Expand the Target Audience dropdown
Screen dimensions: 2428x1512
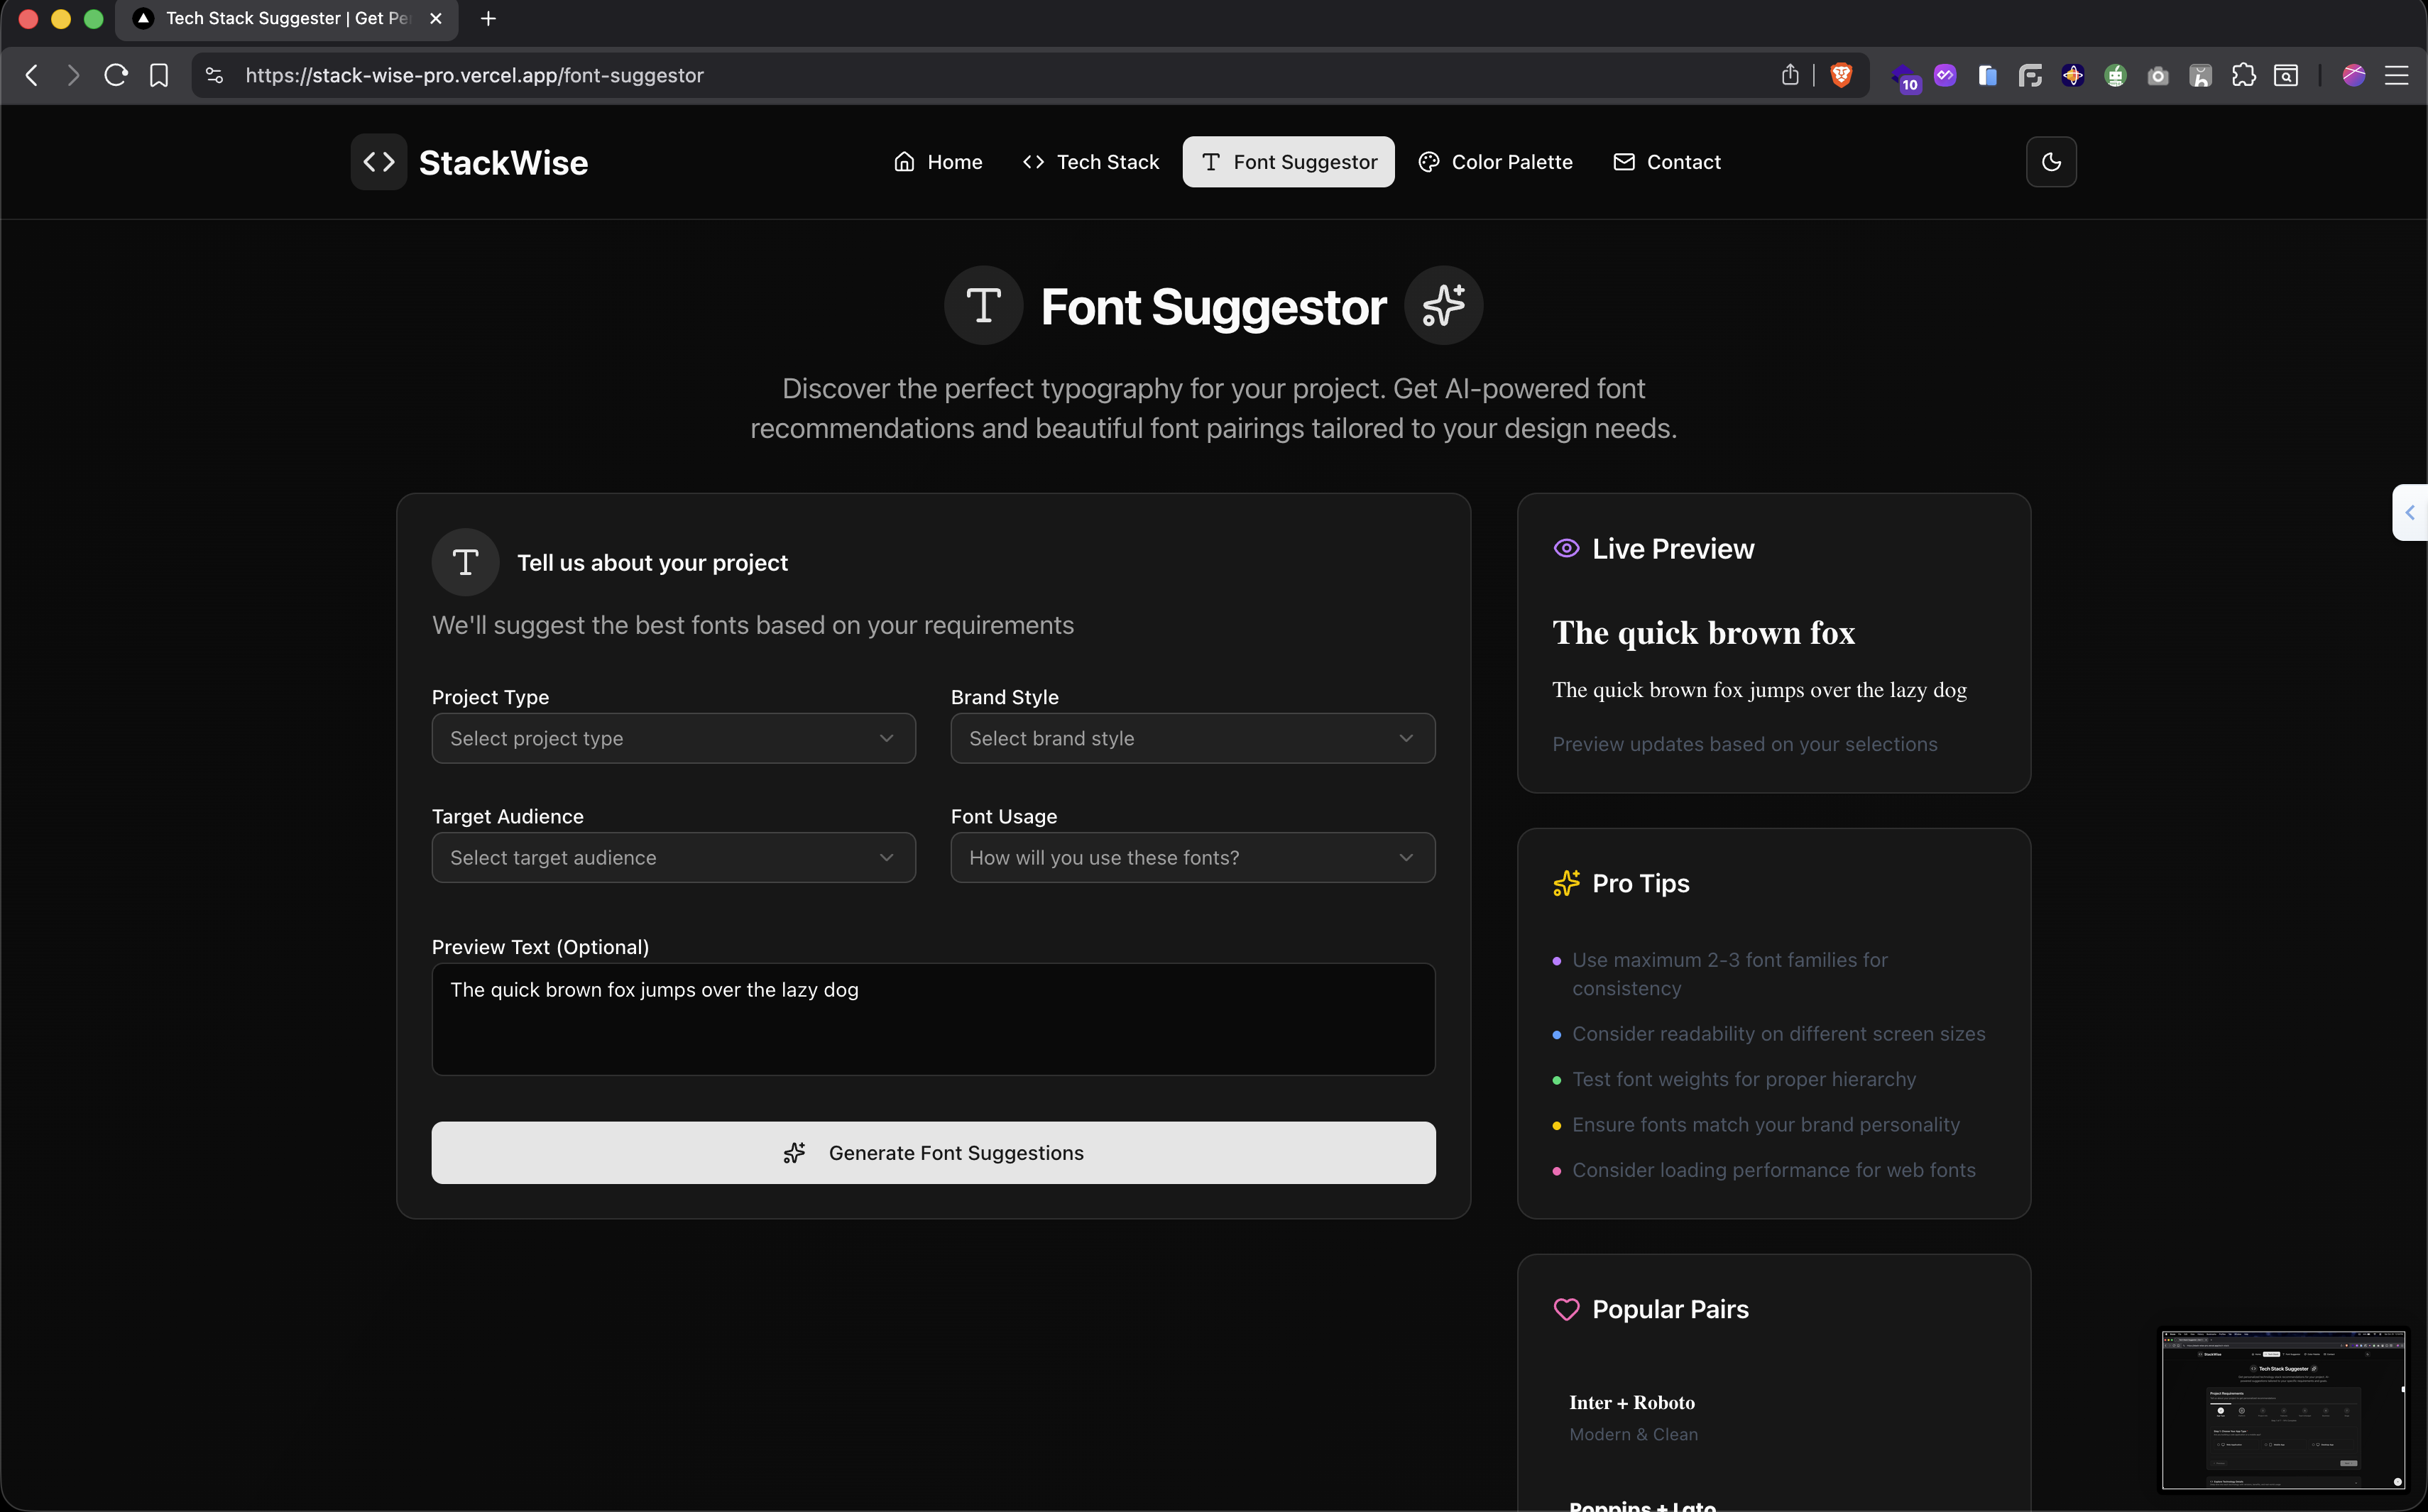[x=673, y=857]
